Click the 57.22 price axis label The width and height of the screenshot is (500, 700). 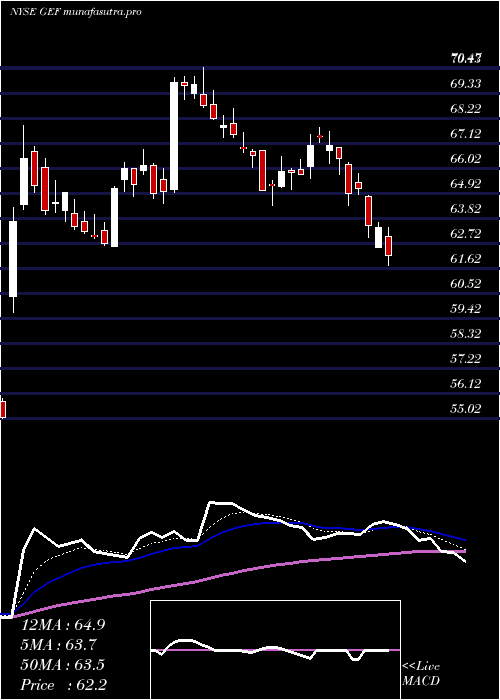point(466,358)
